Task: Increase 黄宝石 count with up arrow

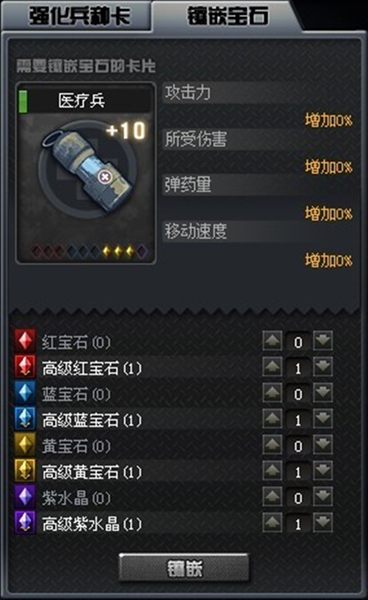Action: click(272, 445)
